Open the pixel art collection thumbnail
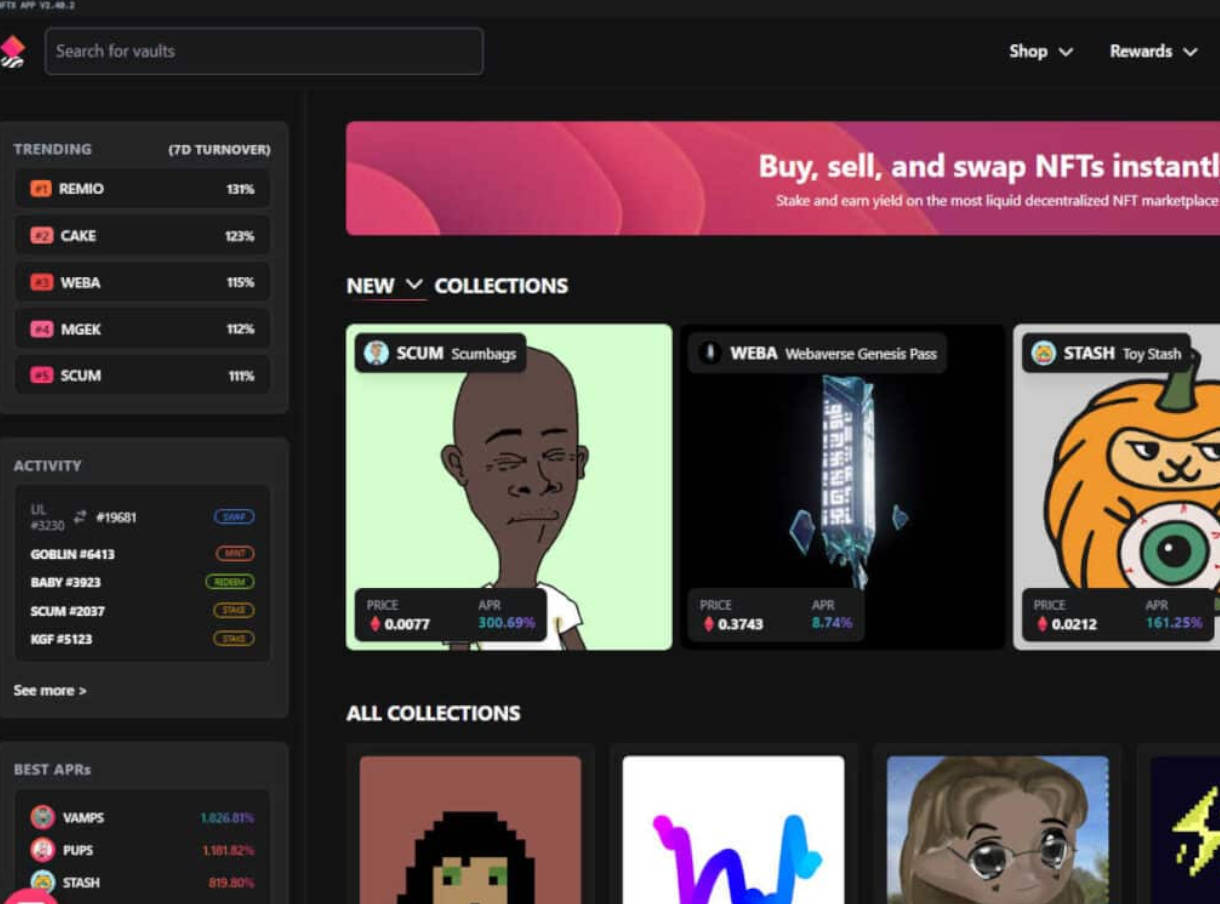The image size is (1220, 904). pos(470,830)
